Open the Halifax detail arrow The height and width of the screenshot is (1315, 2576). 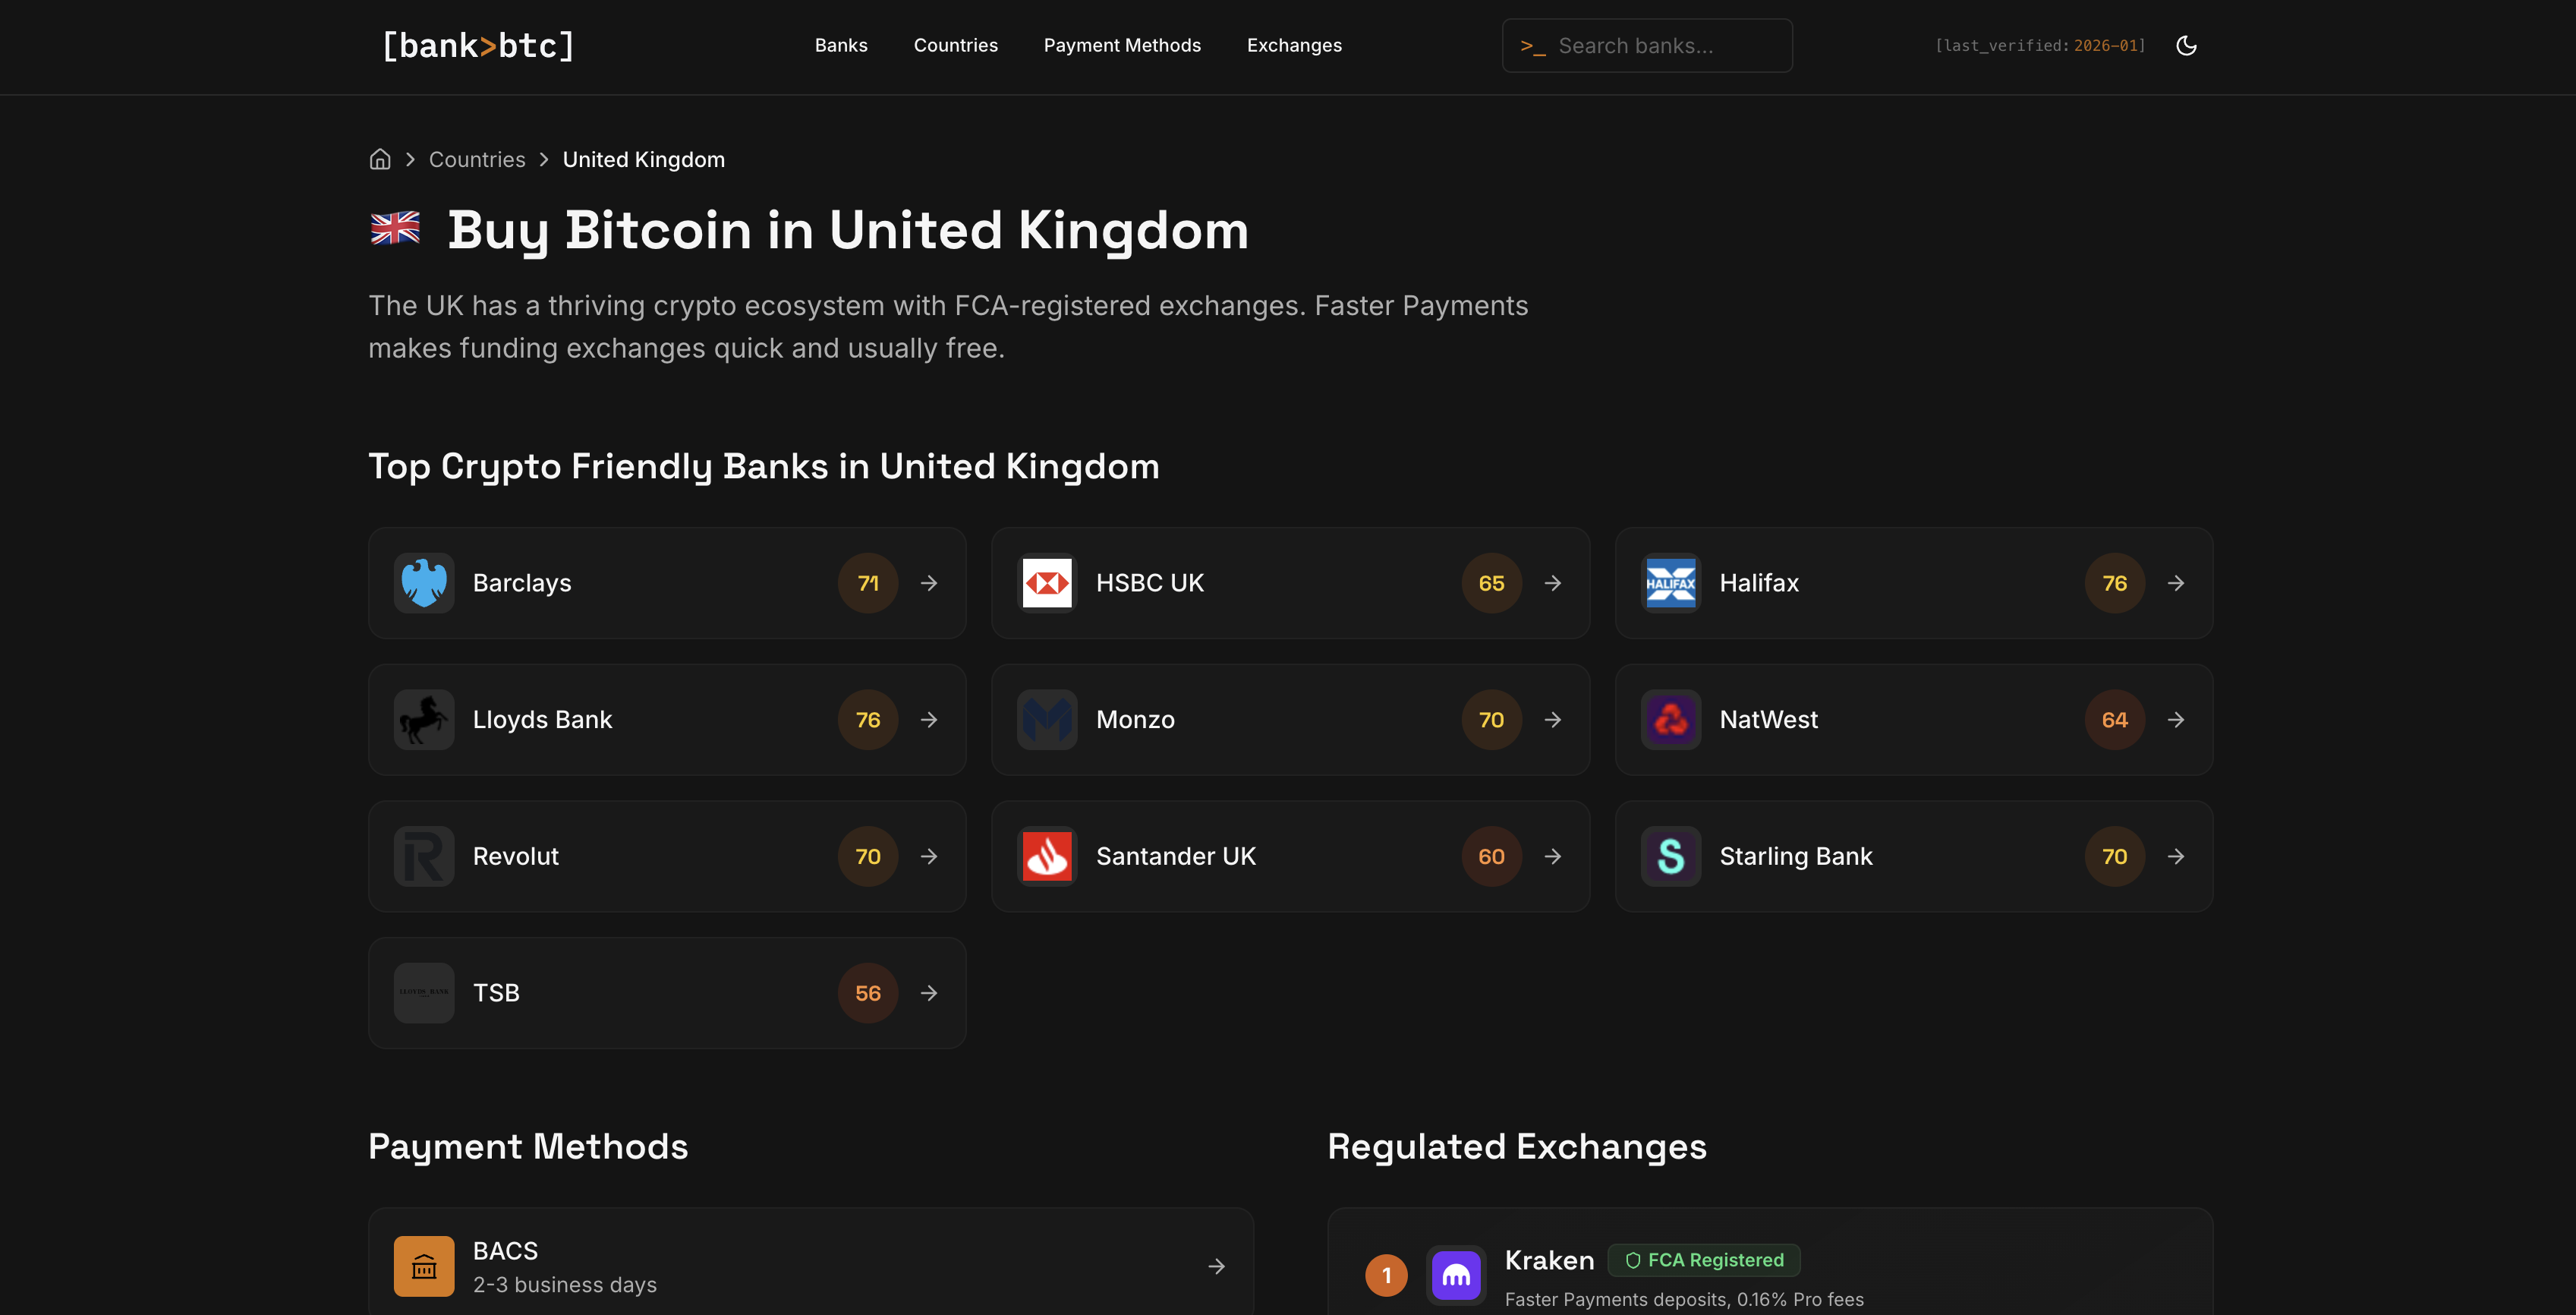tap(2177, 583)
